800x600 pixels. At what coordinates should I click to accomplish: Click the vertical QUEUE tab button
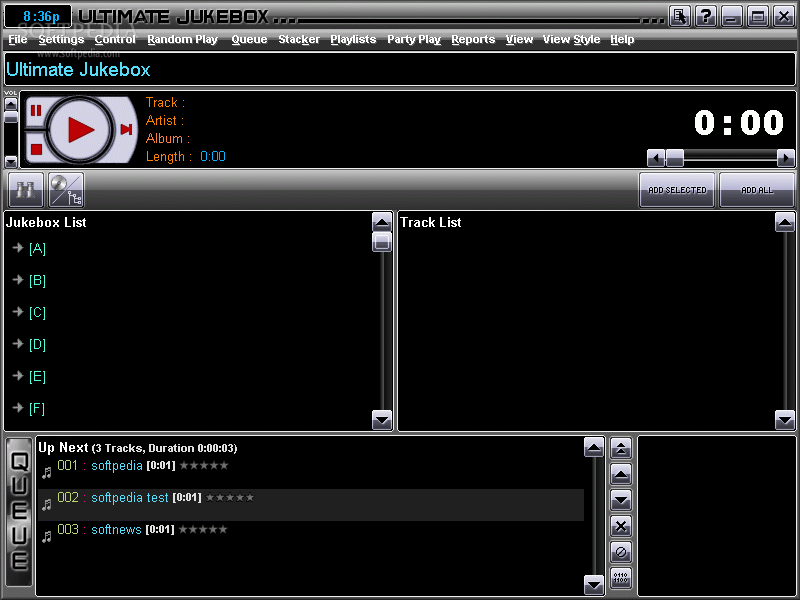19,512
